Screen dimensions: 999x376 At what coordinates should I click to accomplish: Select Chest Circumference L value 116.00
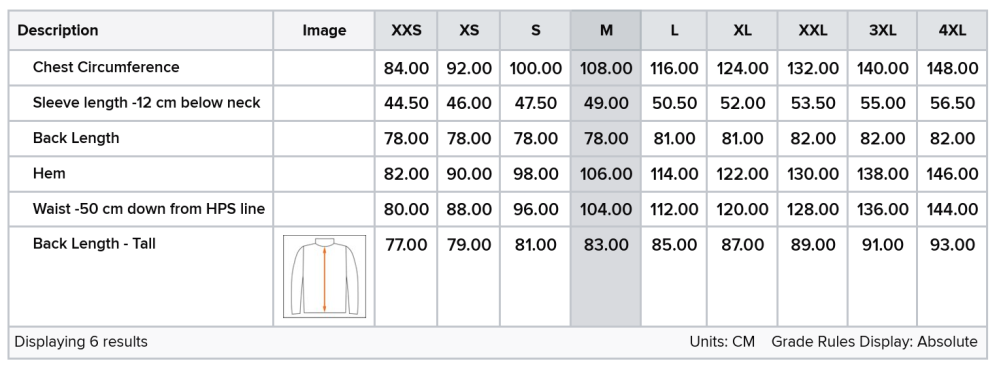tap(674, 68)
